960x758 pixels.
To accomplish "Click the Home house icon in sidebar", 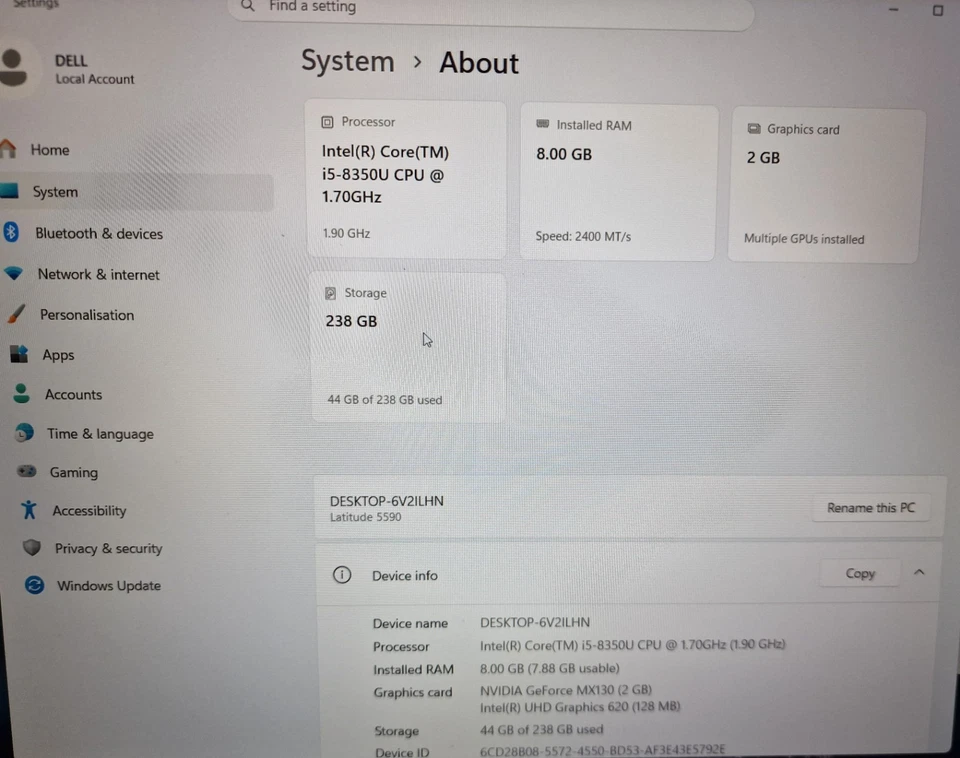I will point(7,149).
